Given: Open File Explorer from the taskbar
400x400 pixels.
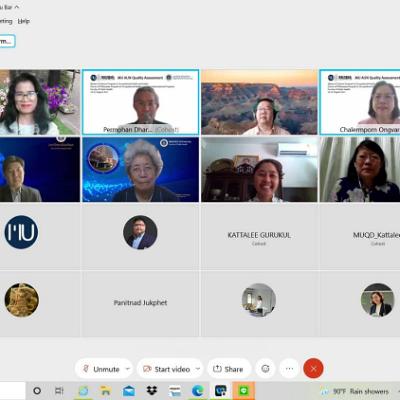Looking at the screenshot, I should pos(106,391).
